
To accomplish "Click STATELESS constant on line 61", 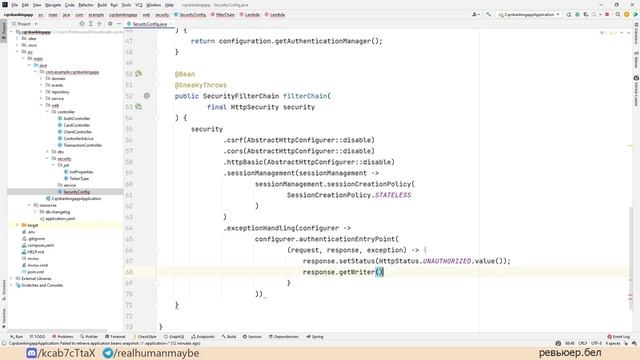I will click(x=393, y=195).
